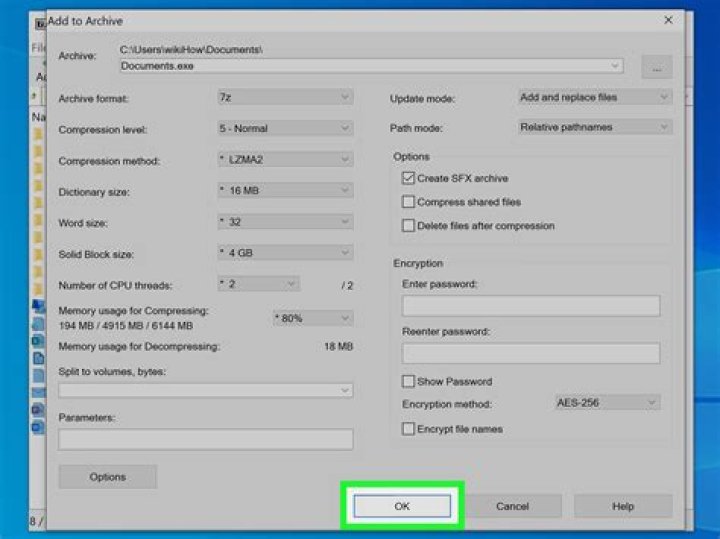Enable Create SFX archive checkbox

408,178
